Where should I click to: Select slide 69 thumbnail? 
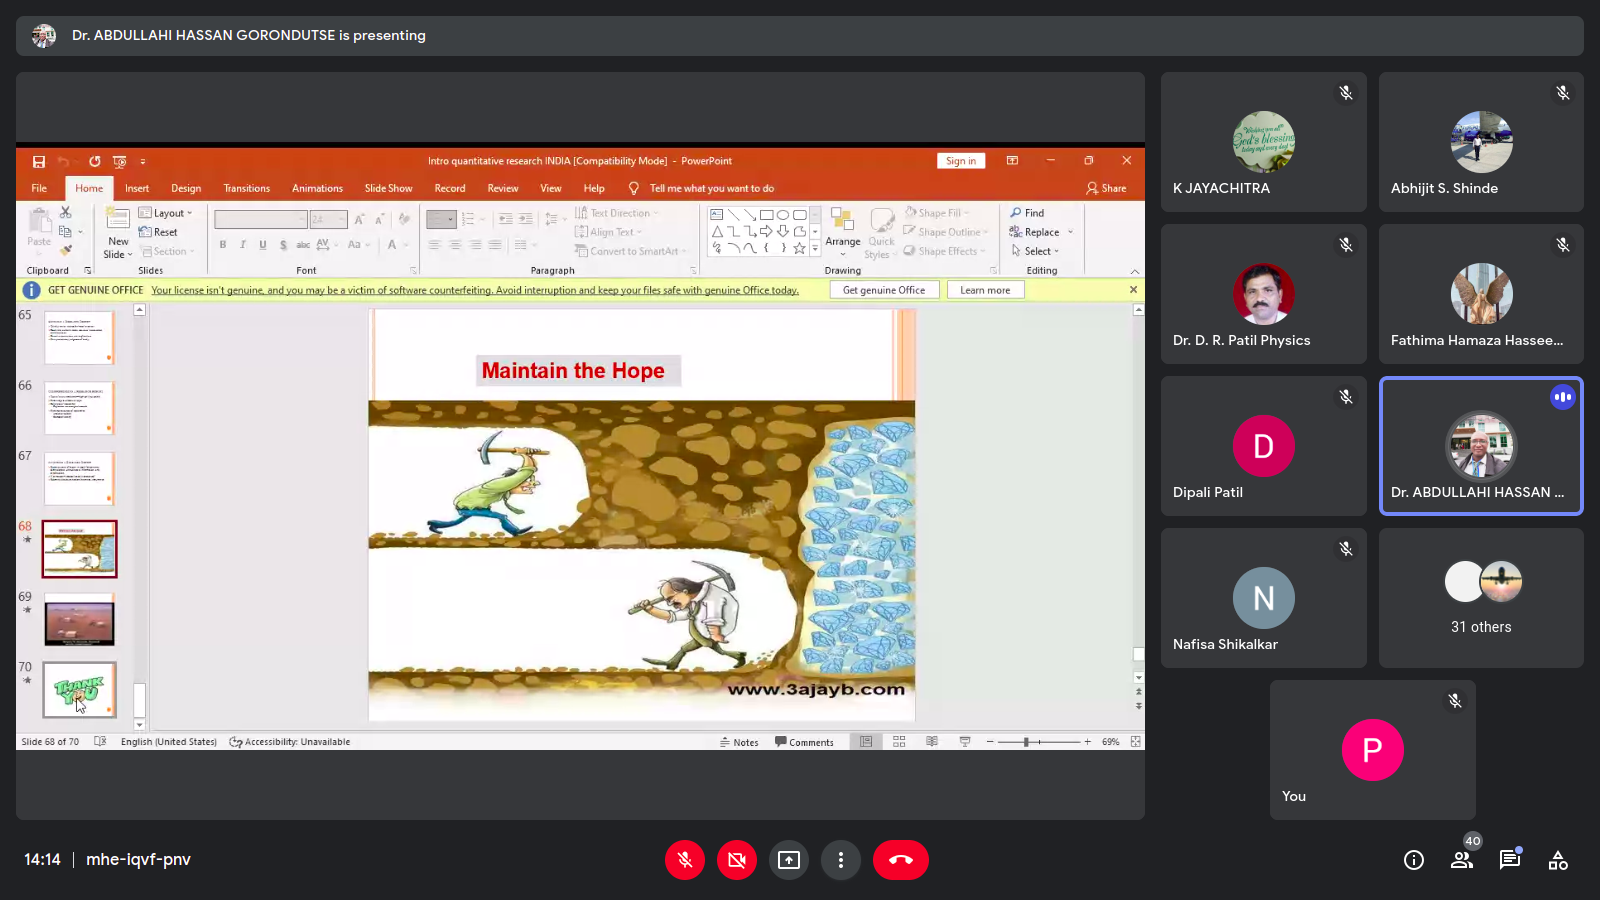click(x=79, y=619)
